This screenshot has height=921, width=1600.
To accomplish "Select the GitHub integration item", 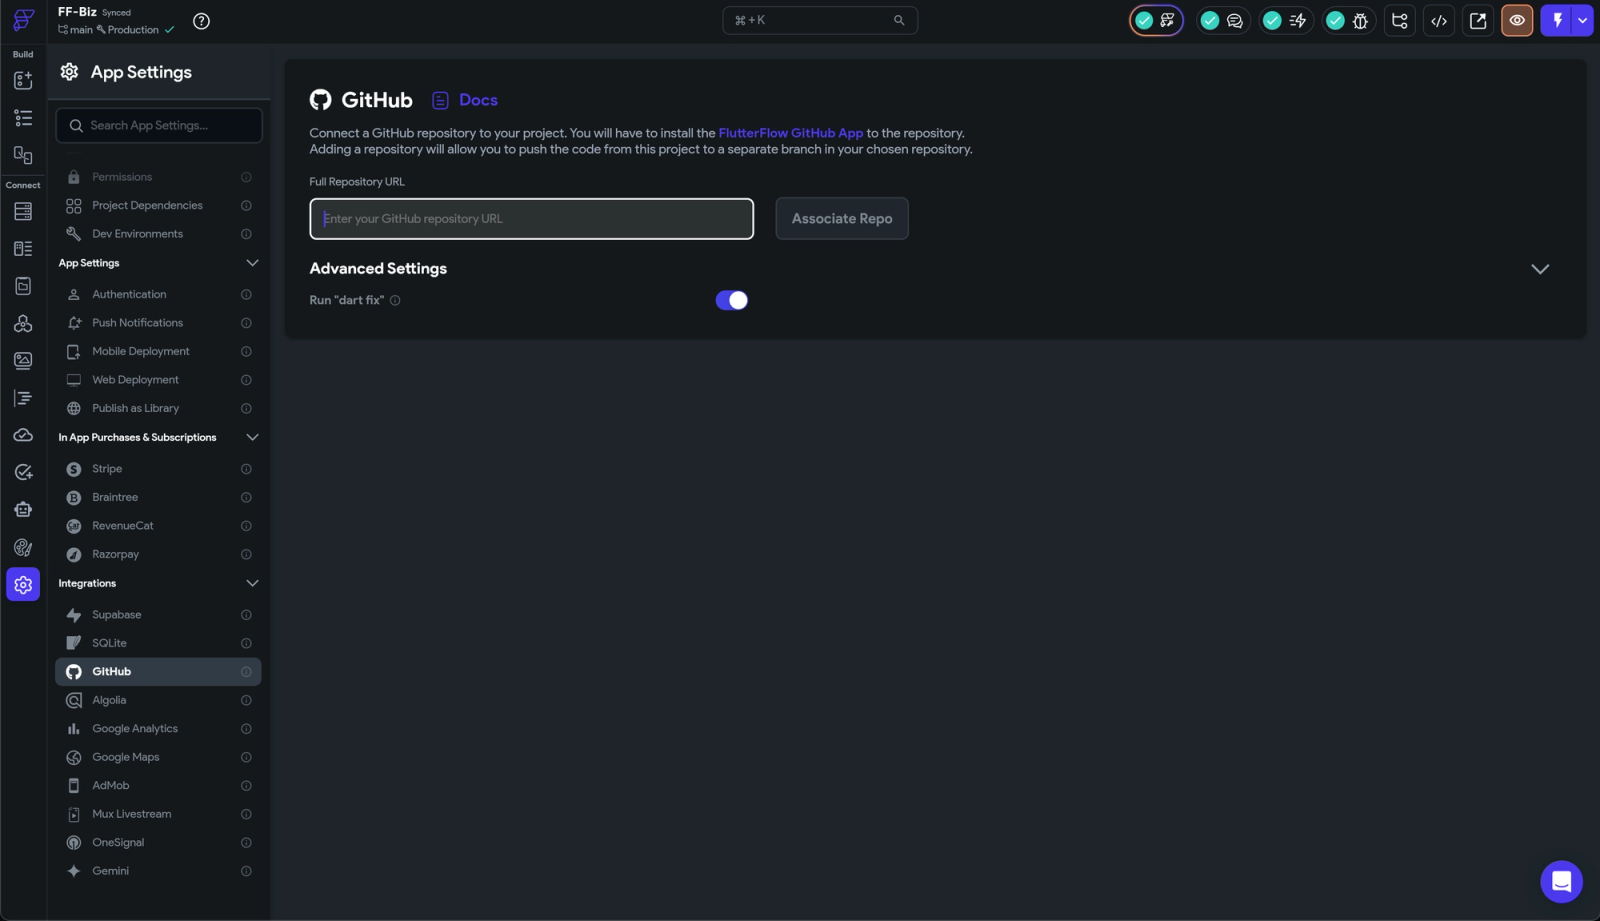I will [x=158, y=672].
